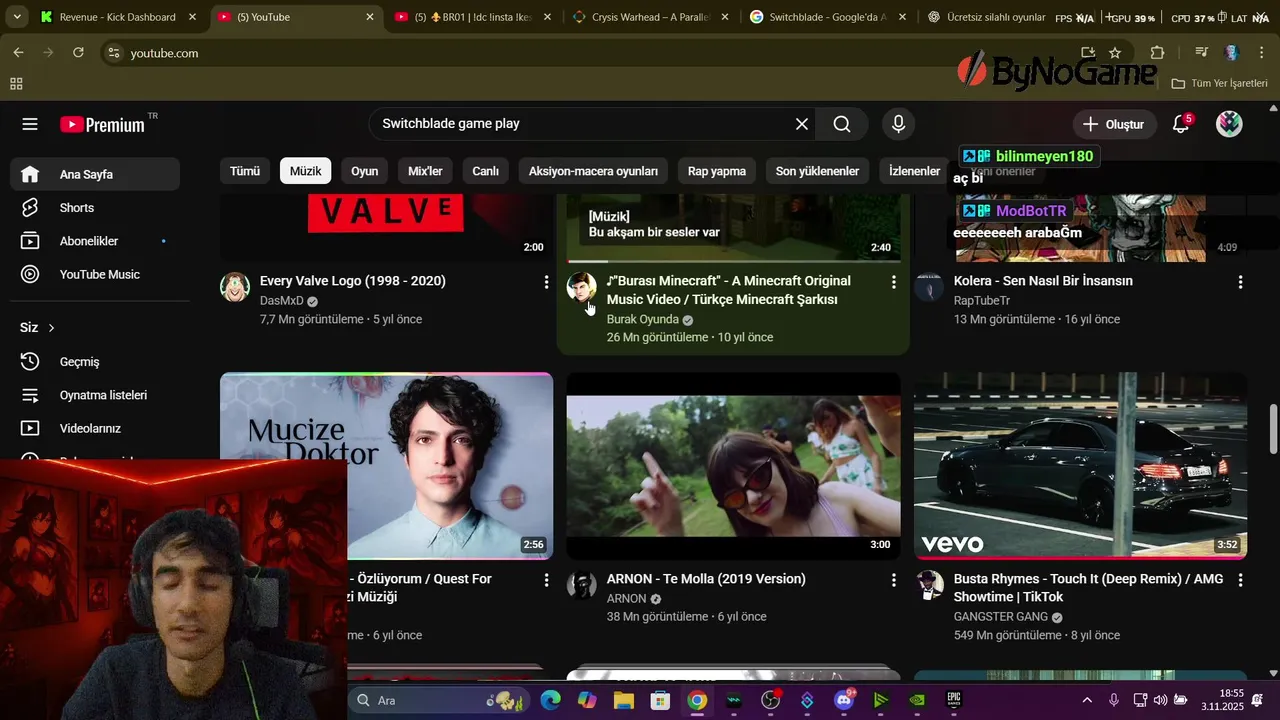Visit the GANGSTER GANG channel avatar
1280x720 pixels.
pyautogui.click(x=929, y=585)
